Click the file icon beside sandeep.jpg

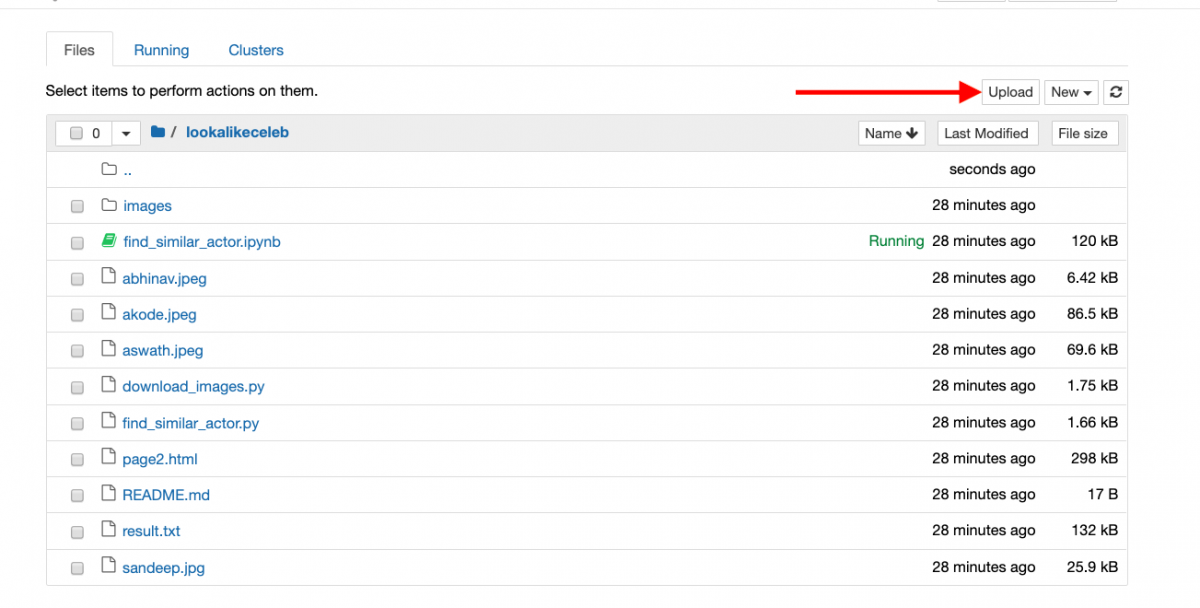(109, 567)
